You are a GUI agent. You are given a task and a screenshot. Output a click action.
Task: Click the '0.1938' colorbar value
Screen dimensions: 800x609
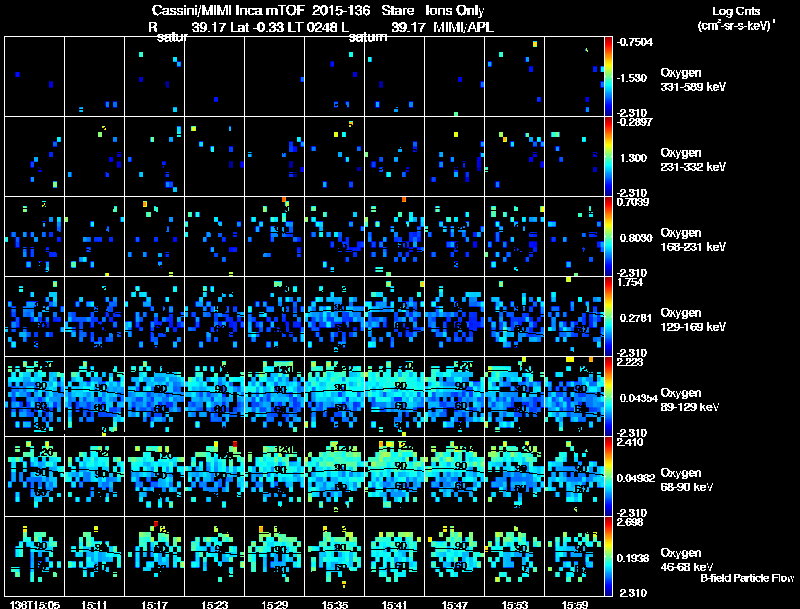click(x=631, y=559)
